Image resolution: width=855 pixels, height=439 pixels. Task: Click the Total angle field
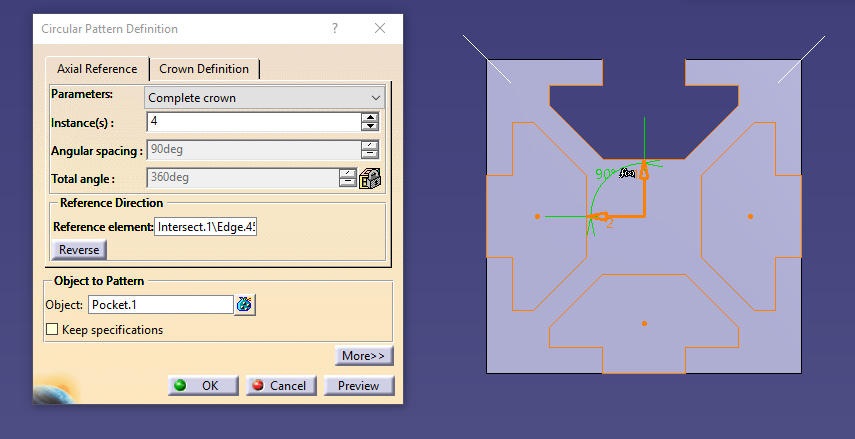(243, 178)
